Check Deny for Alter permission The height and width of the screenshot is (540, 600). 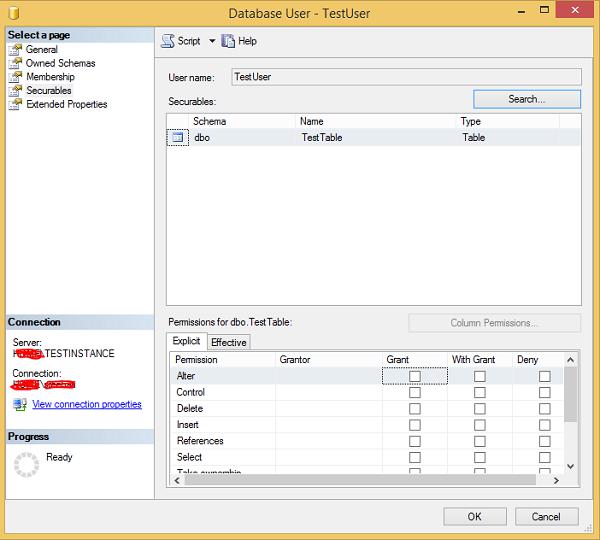pyautogui.click(x=545, y=376)
